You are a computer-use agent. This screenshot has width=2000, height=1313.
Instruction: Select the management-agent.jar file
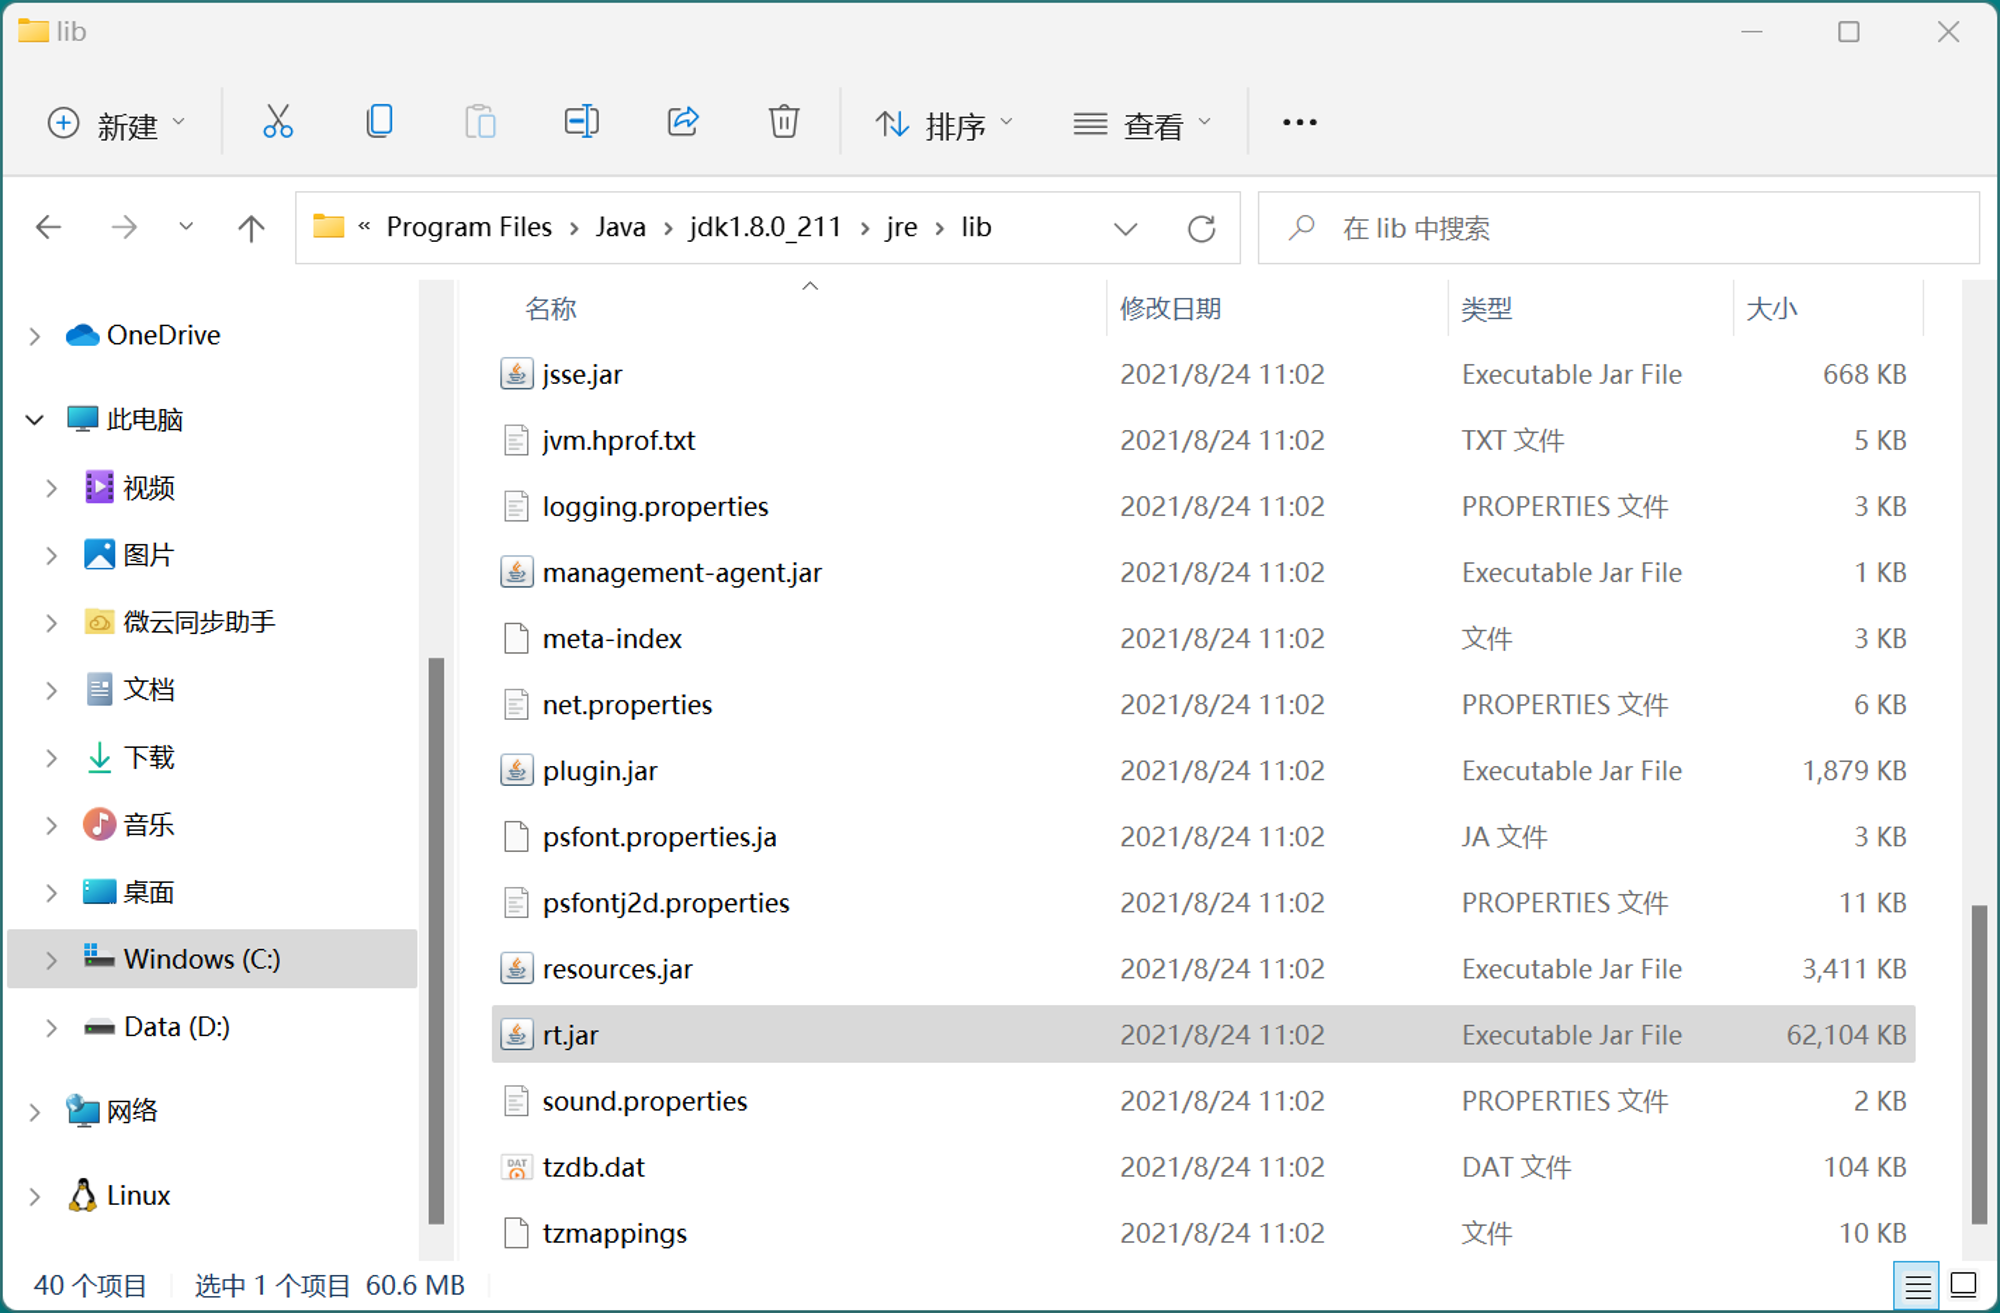(682, 573)
